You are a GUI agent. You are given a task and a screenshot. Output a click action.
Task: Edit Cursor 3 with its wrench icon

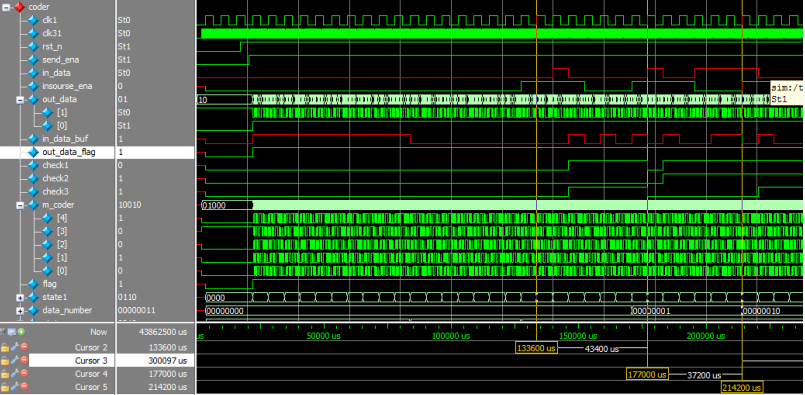tap(15, 360)
